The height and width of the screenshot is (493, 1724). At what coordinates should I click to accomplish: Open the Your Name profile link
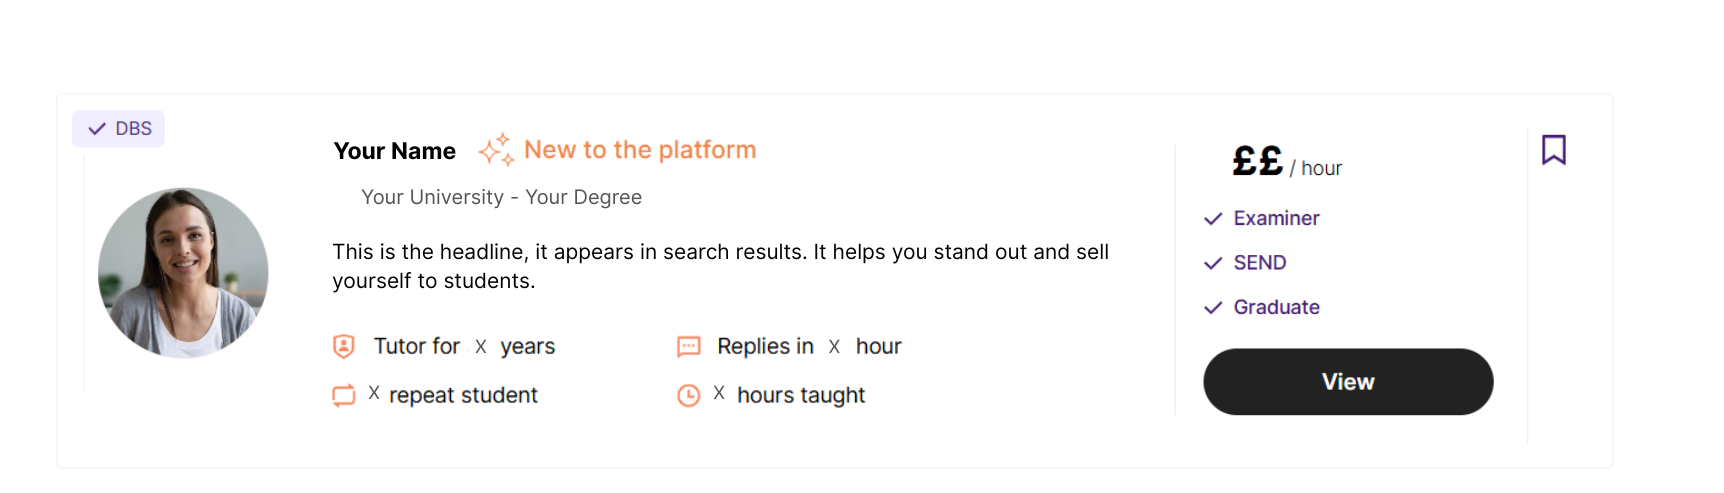point(394,151)
